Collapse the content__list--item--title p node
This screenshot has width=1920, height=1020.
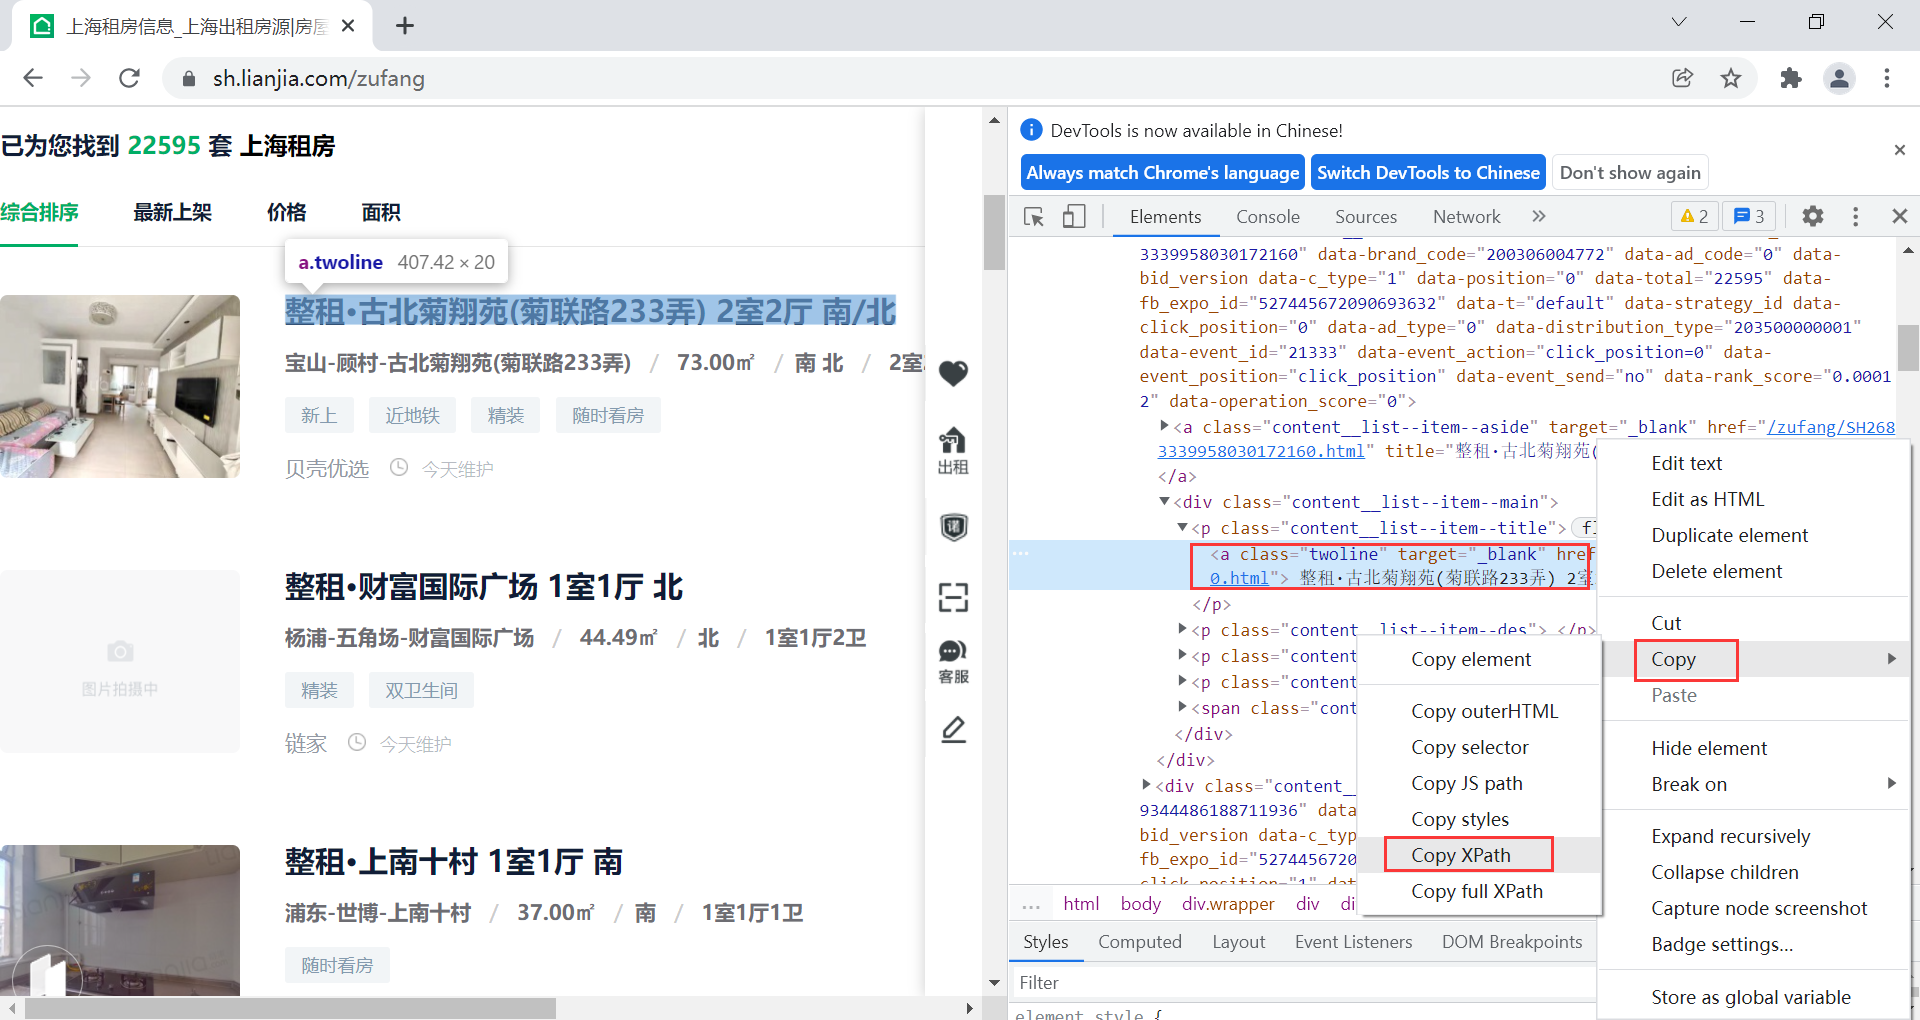click(1182, 528)
